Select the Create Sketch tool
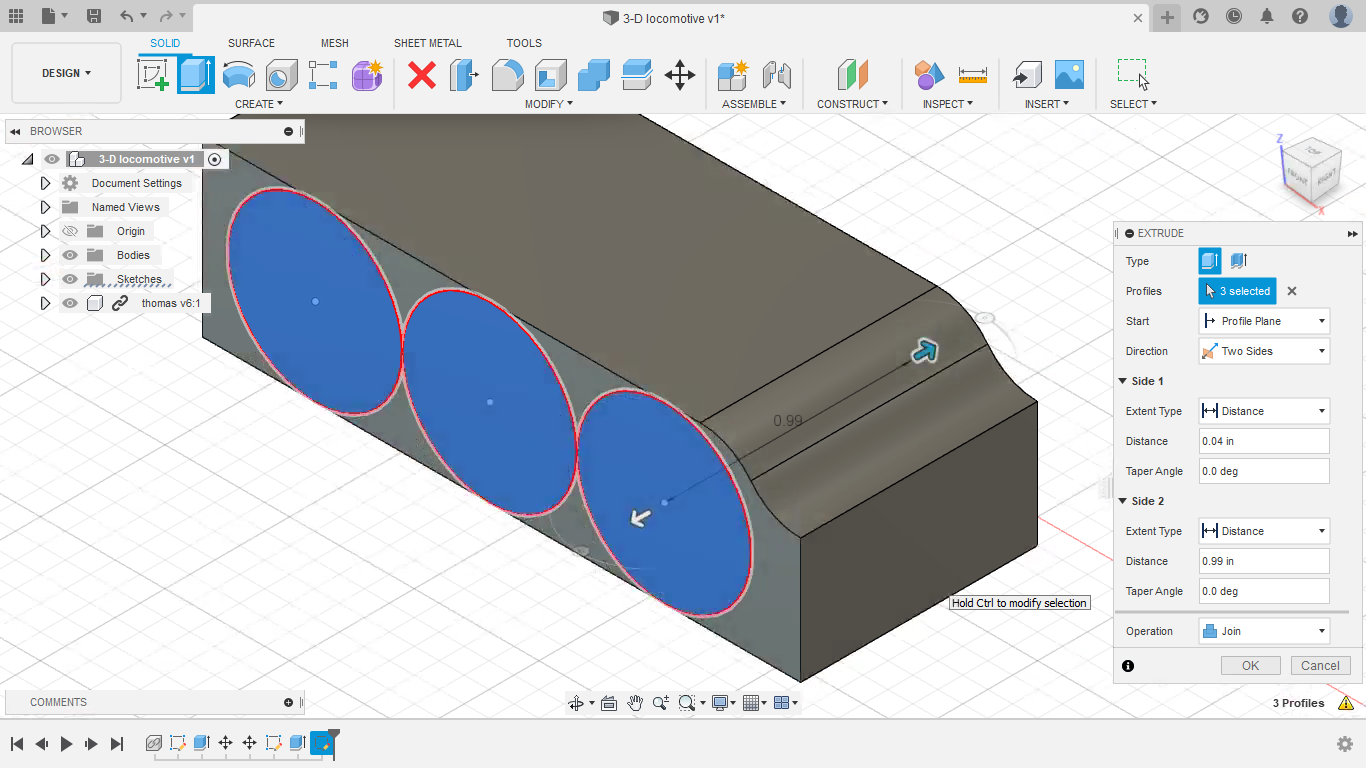Viewport: 1366px width, 768px height. pos(153,75)
